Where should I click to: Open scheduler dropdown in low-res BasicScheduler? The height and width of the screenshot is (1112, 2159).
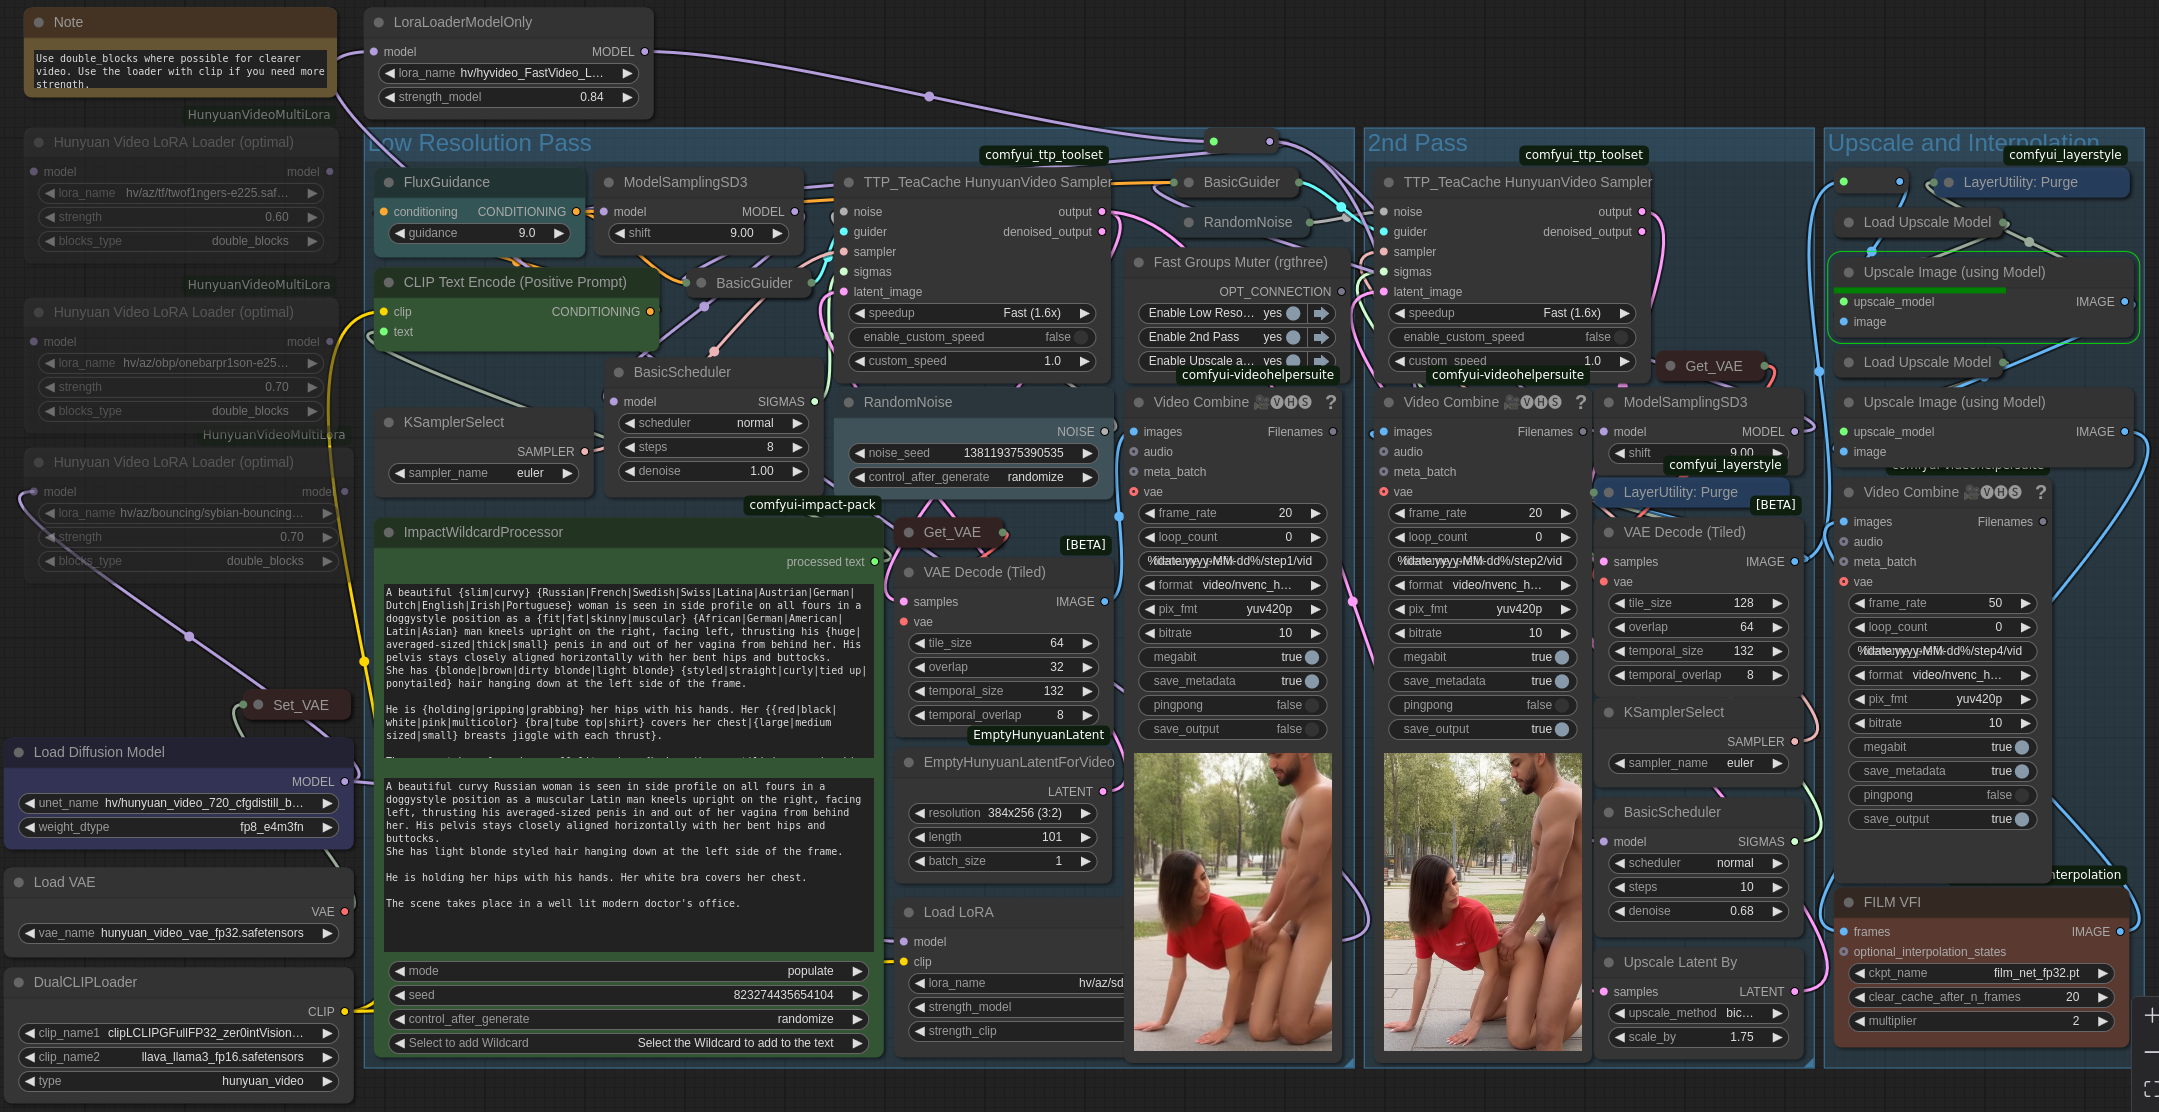[x=712, y=423]
